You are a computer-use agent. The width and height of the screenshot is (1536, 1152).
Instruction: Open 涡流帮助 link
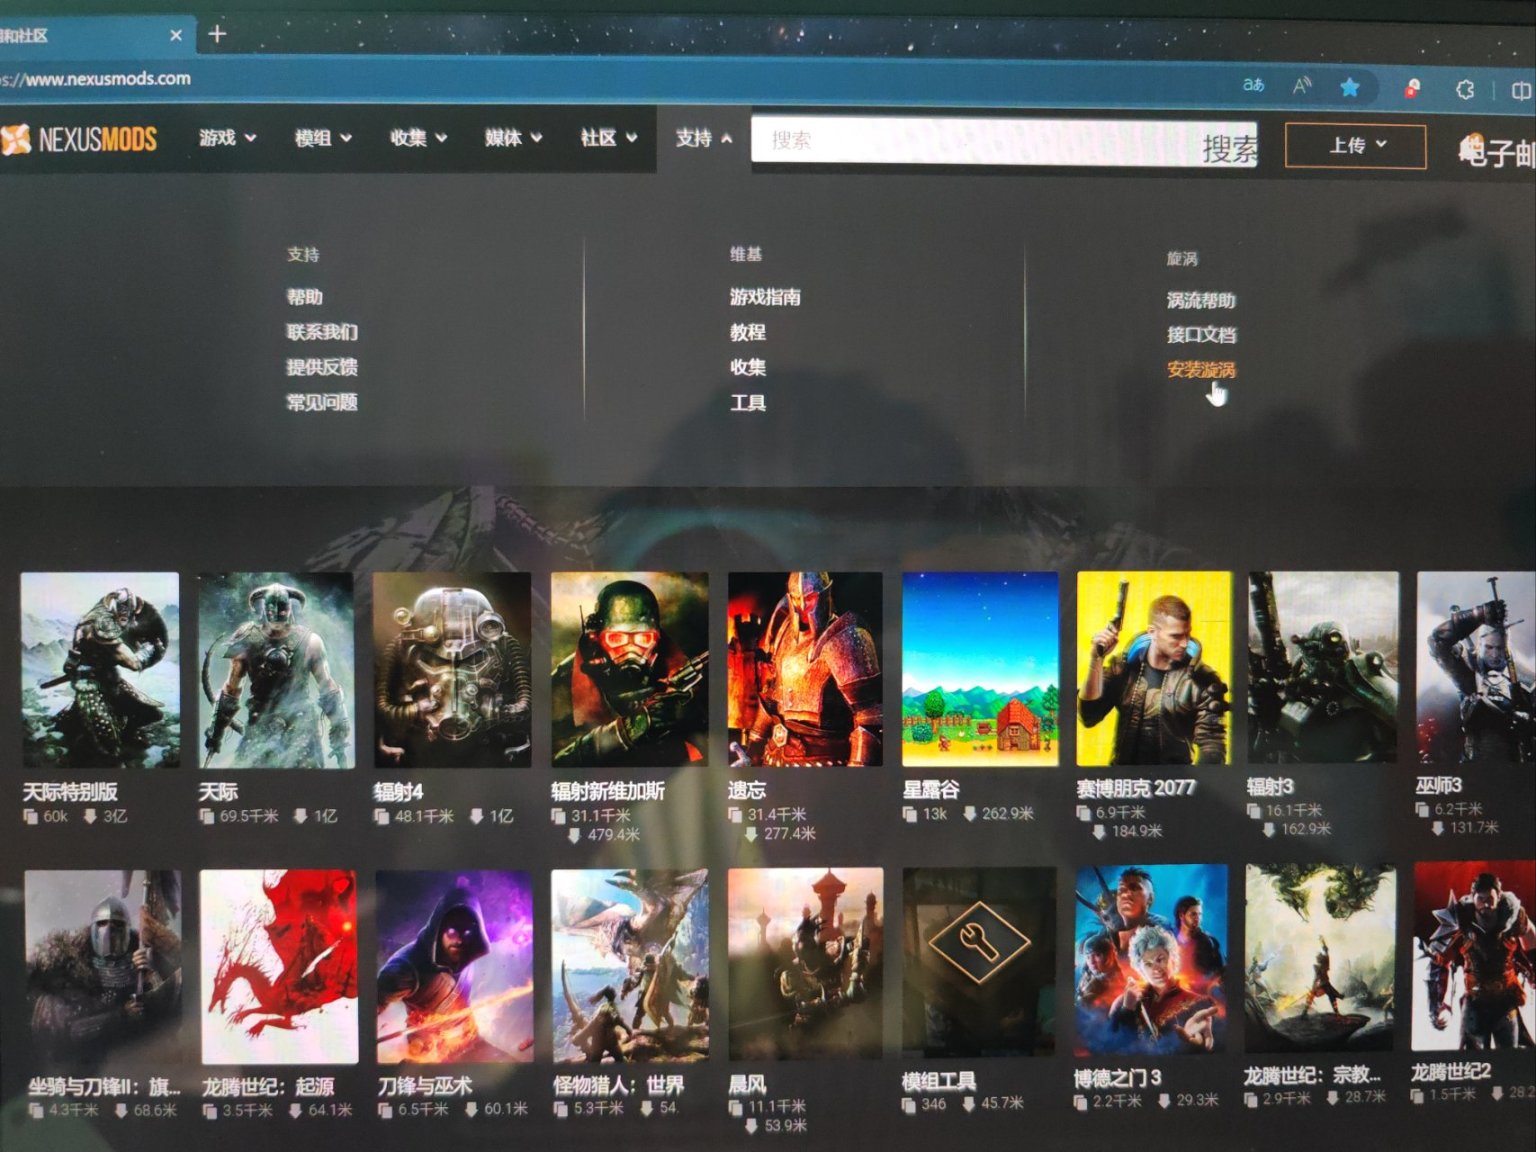(1201, 300)
